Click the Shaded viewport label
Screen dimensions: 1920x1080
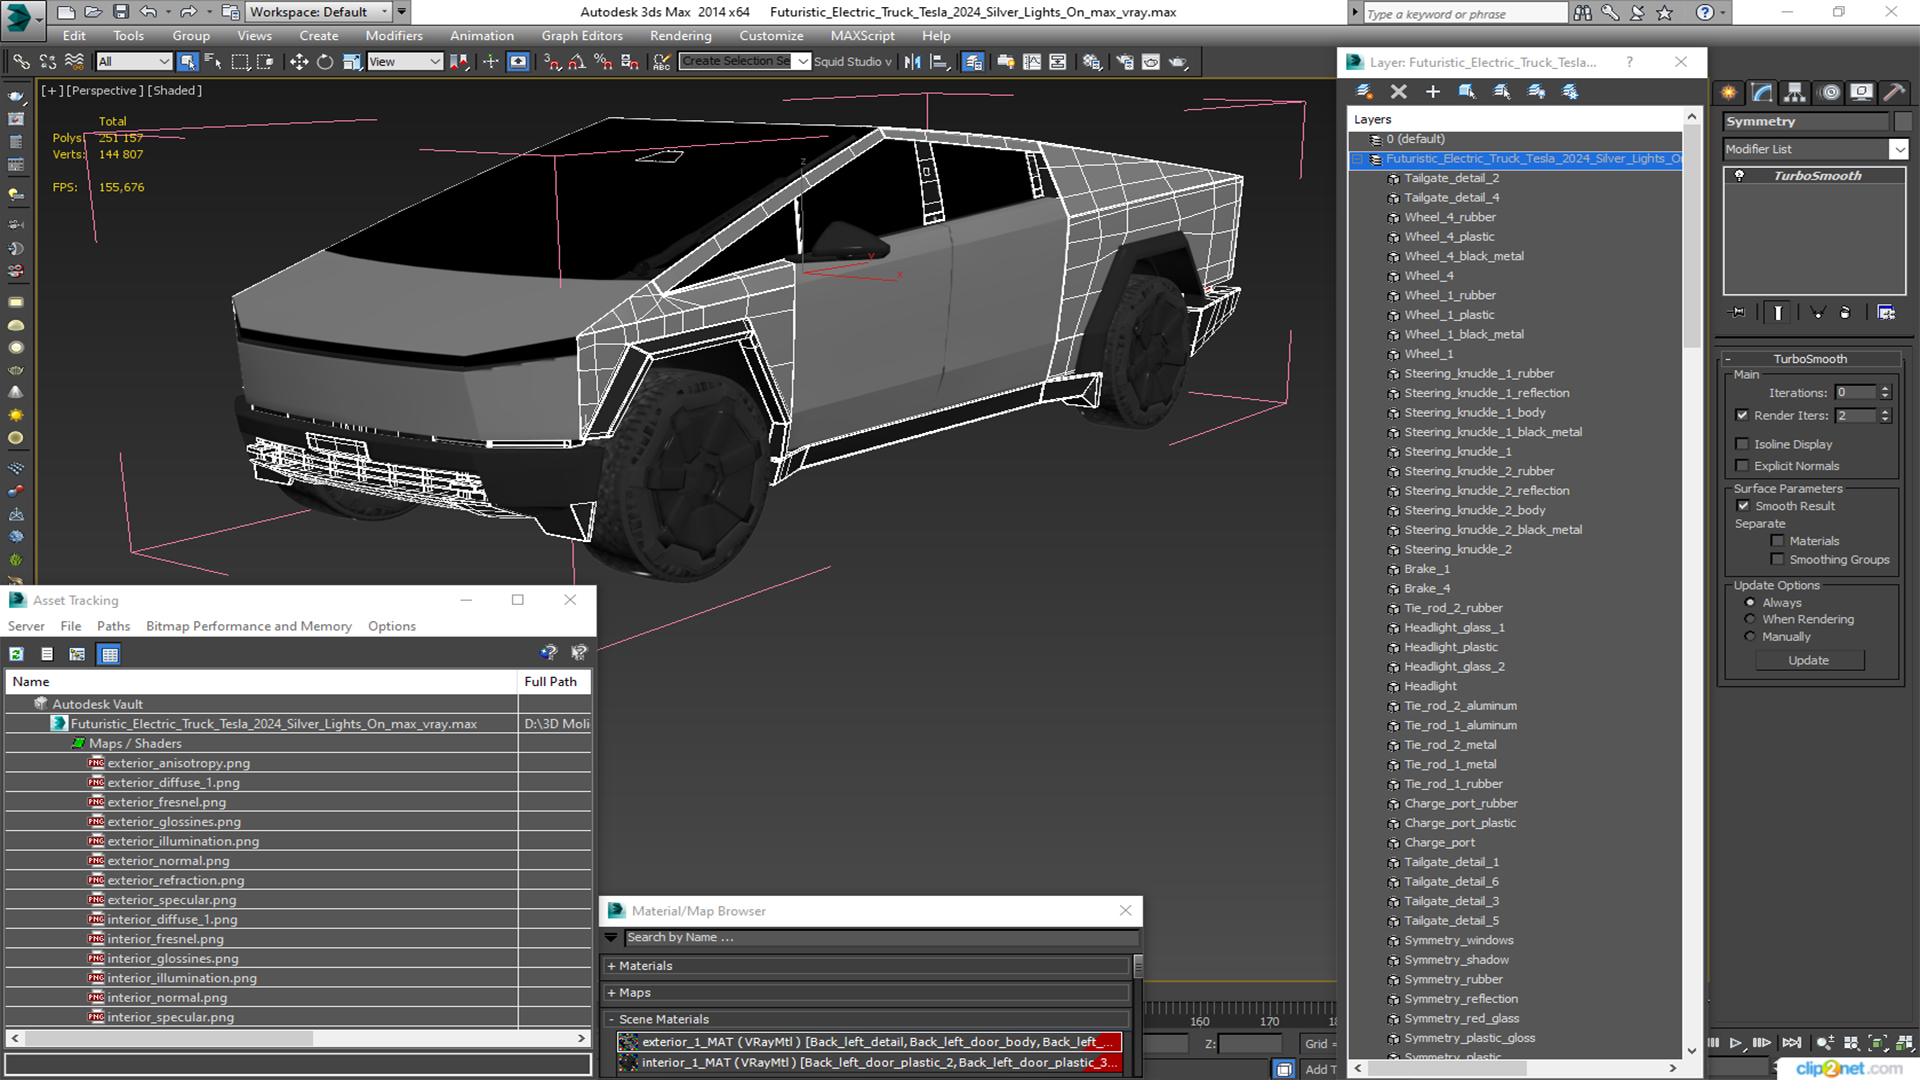[x=174, y=90]
